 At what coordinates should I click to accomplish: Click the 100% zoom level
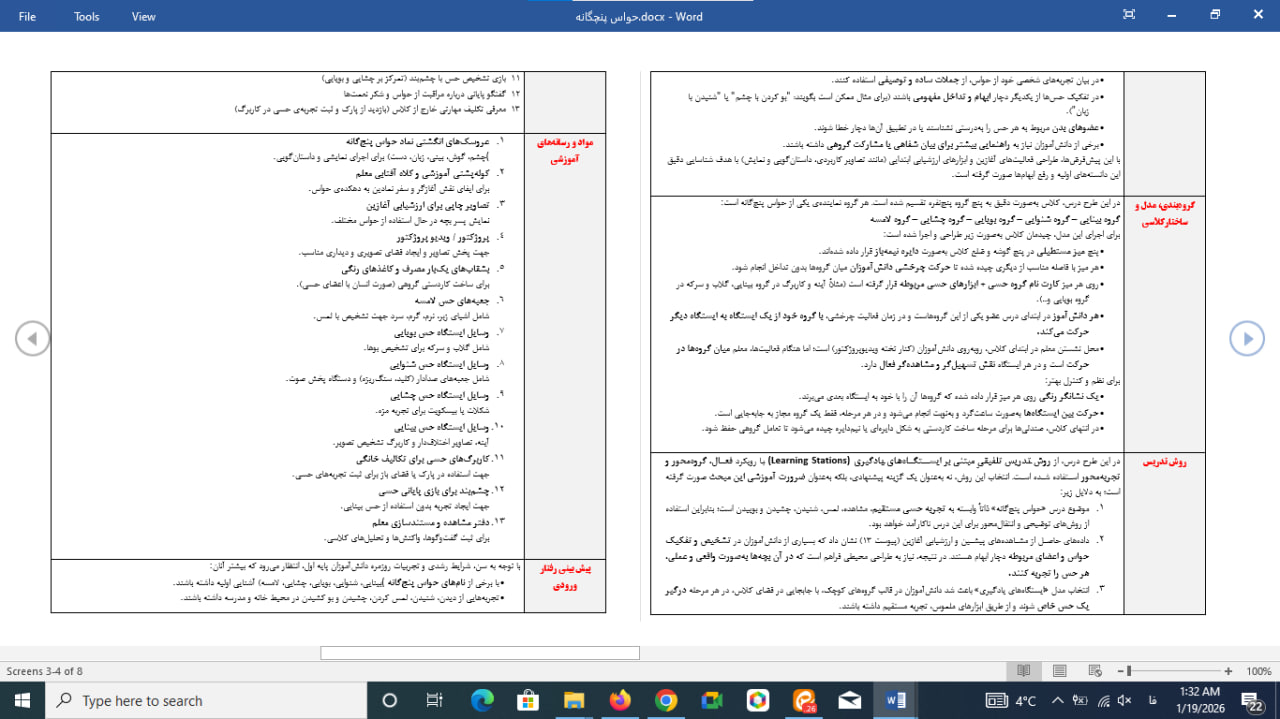pos(1258,671)
